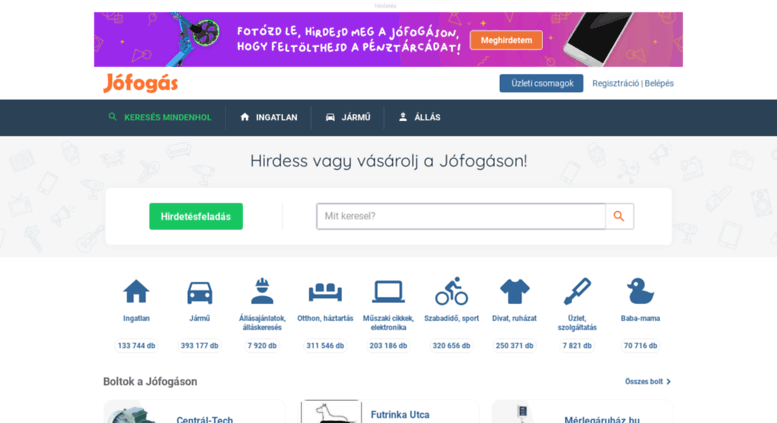777x423 pixels.
Task: Open the ÁLLÁS nav tab
Action: click(x=420, y=117)
